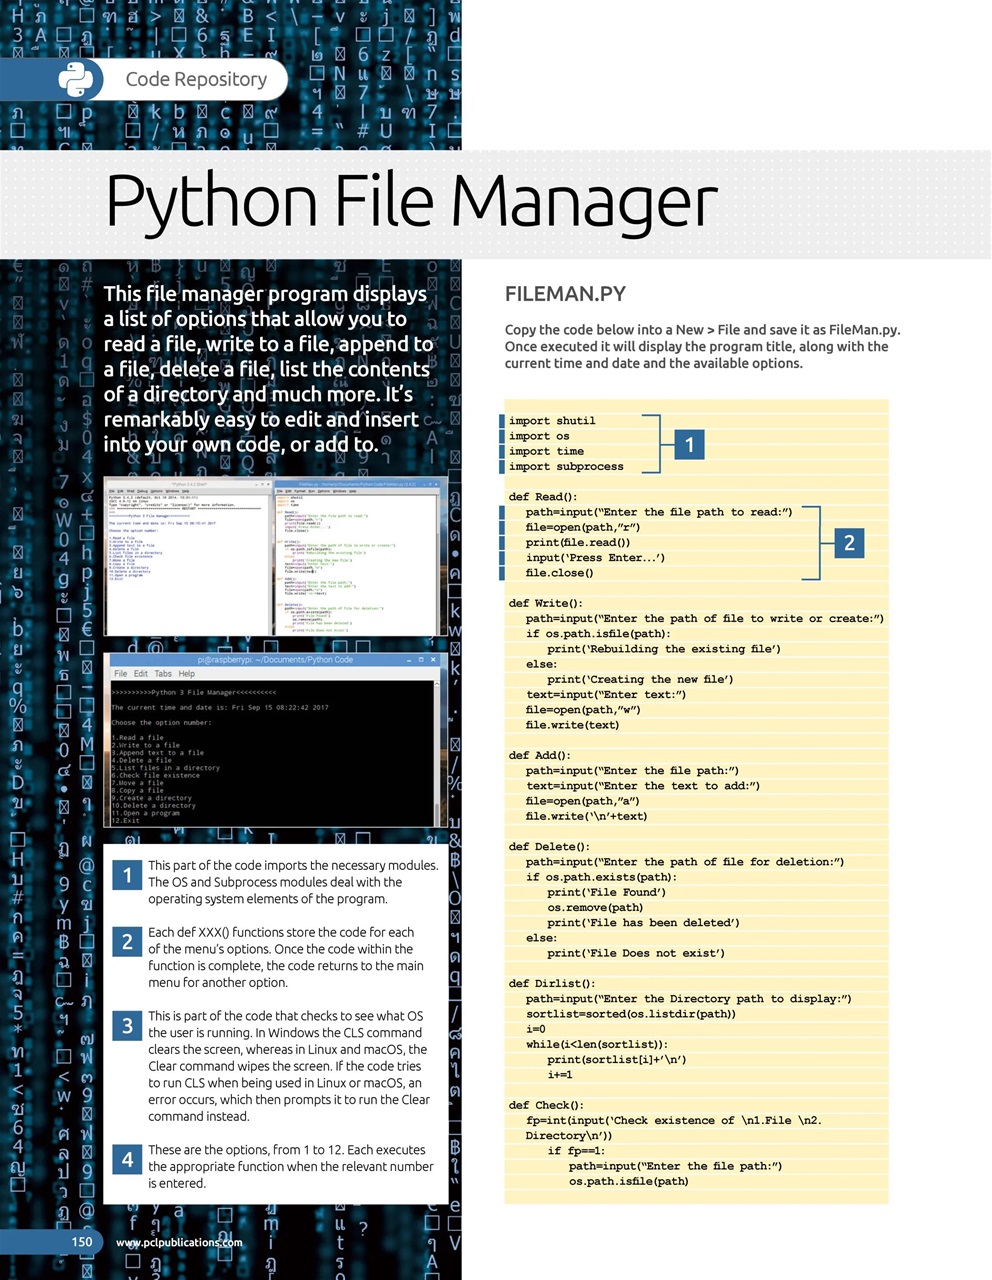
Task: Select the FileMan.py editor window screenshot
Action: (356, 555)
